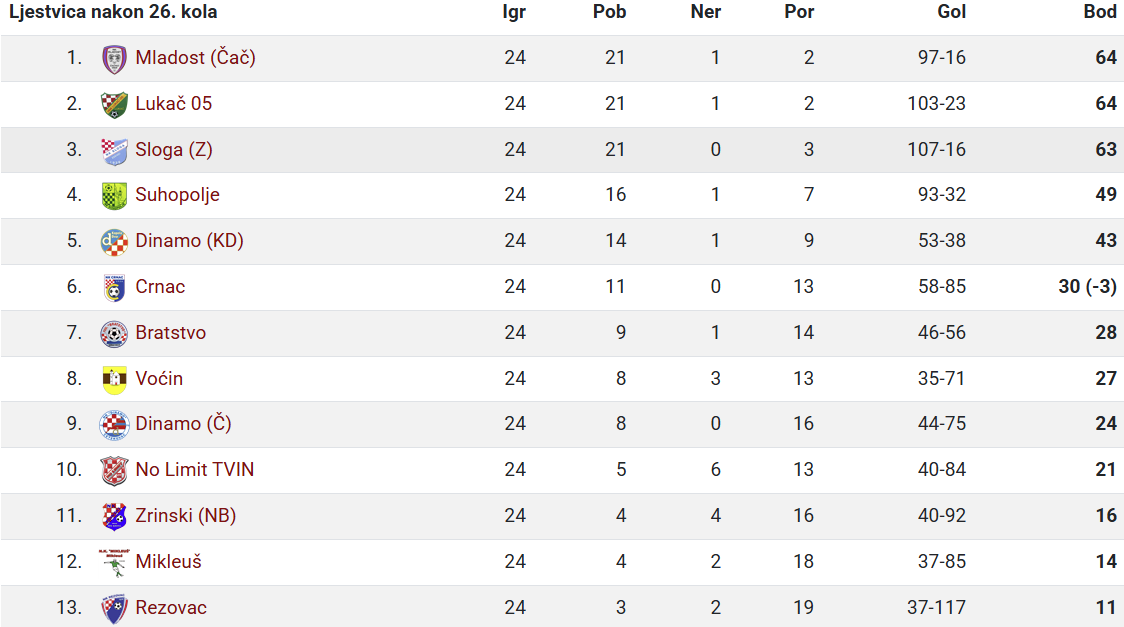Click the Pob column header

click(x=609, y=12)
